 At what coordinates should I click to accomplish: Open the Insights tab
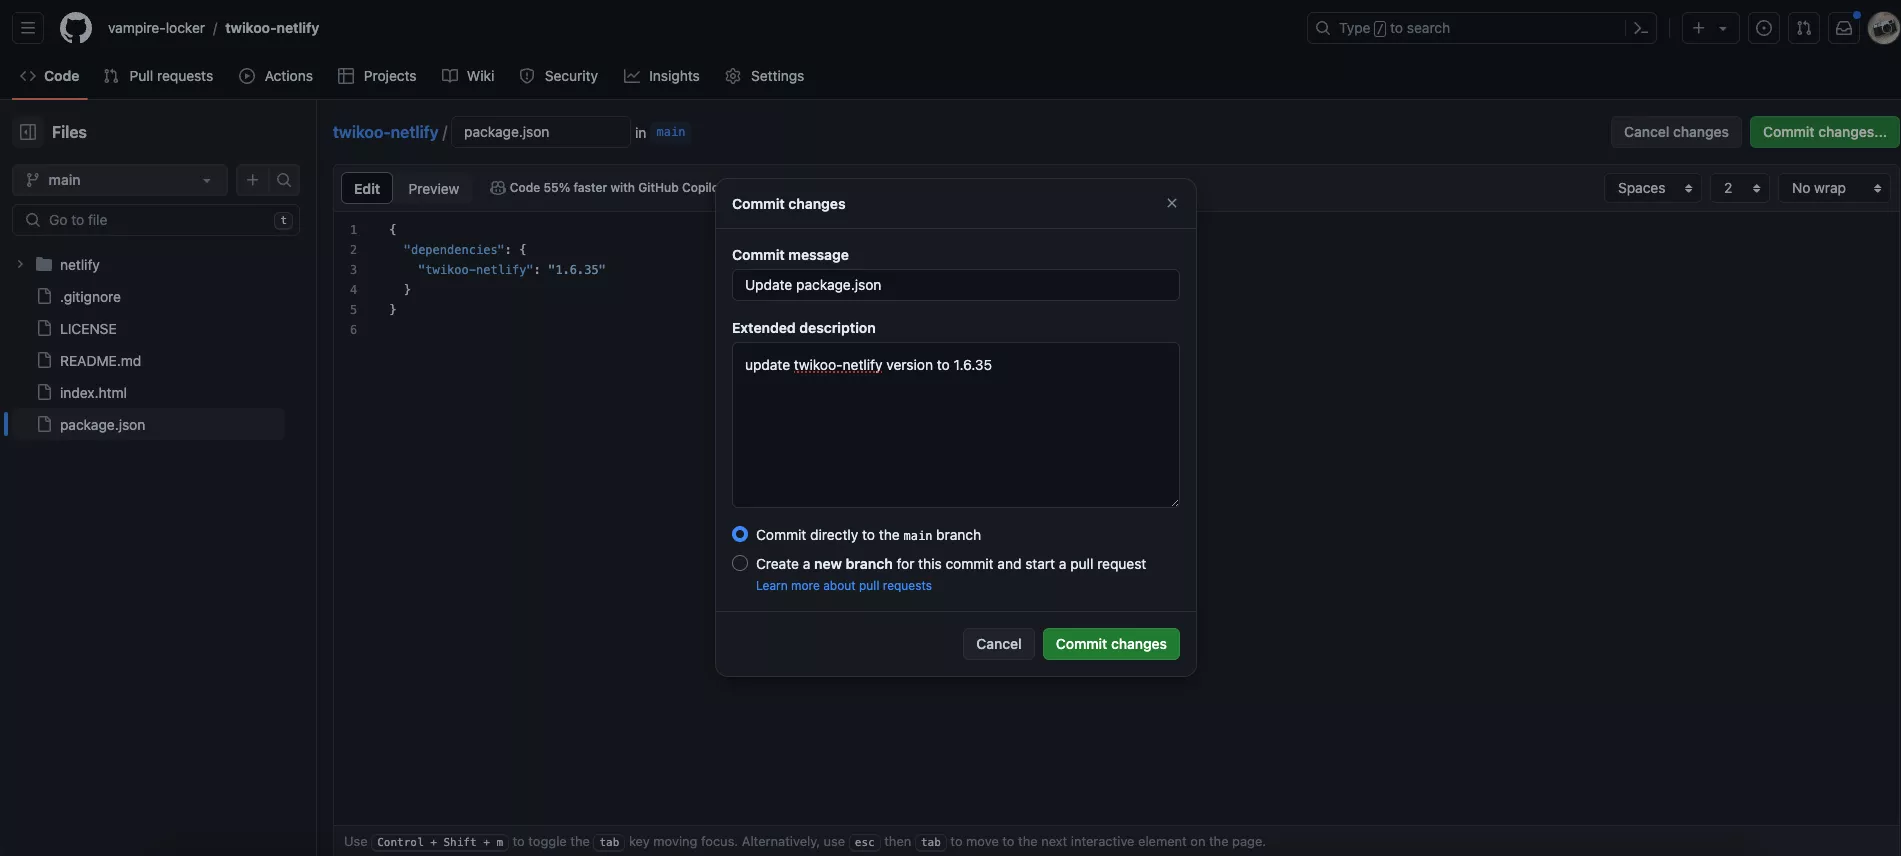click(661, 76)
